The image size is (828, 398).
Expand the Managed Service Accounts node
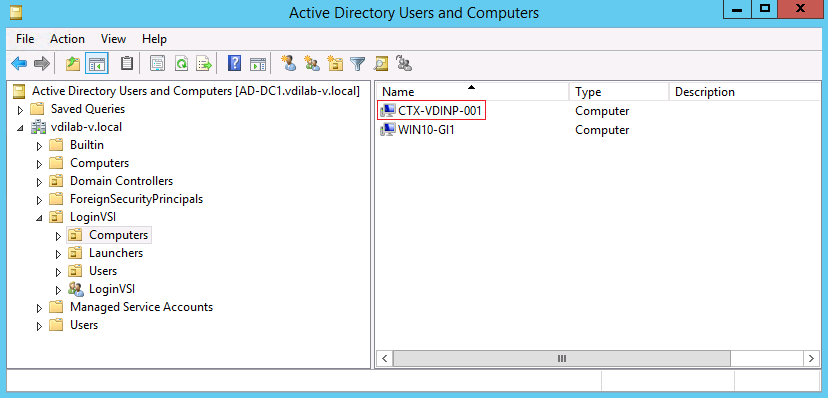[x=40, y=308]
